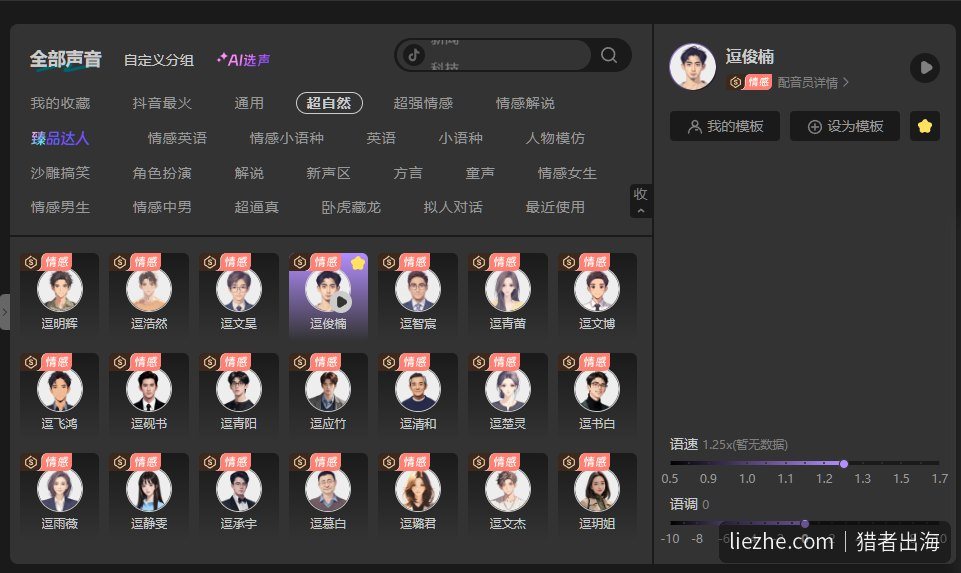Image resolution: width=961 pixels, height=573 pixels.
Task: Select 英语 category
Action: [381, 138]
